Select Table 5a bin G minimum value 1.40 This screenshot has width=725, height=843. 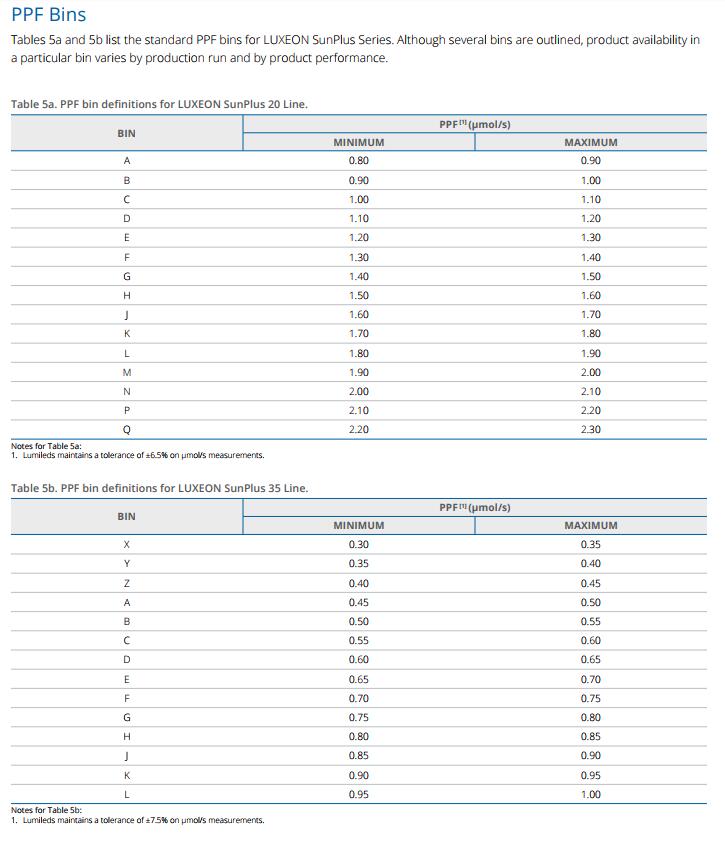[x=358, y=276]
